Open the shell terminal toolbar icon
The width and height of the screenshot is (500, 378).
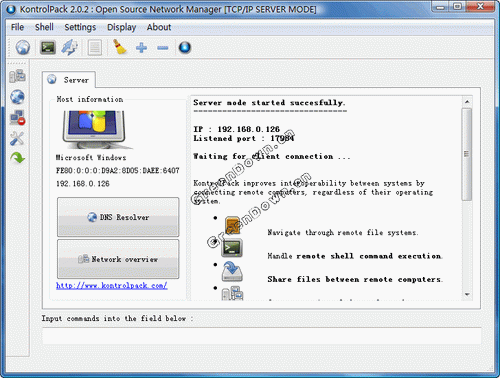tap(48, 48)
